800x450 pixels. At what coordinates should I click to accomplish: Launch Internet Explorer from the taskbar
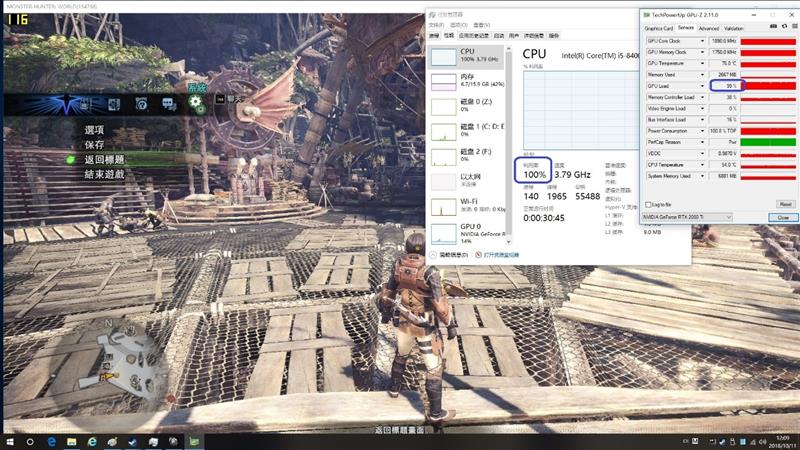(92, 442)
